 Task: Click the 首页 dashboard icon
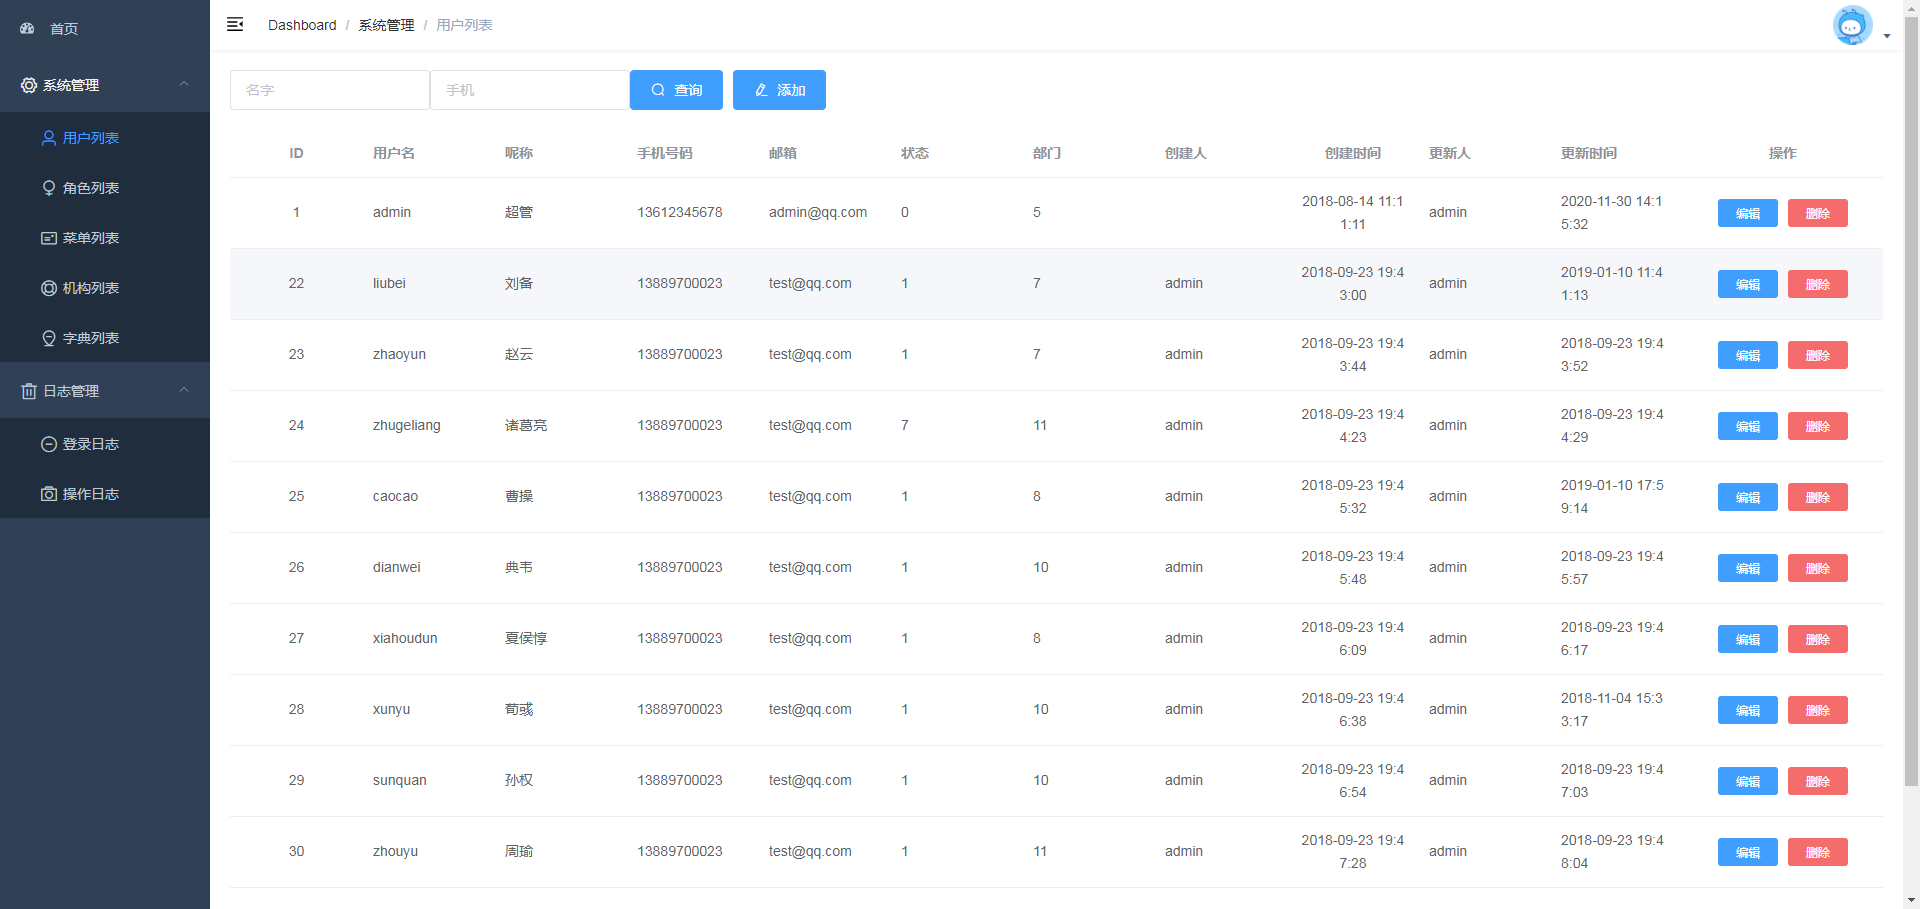(27, 29)
